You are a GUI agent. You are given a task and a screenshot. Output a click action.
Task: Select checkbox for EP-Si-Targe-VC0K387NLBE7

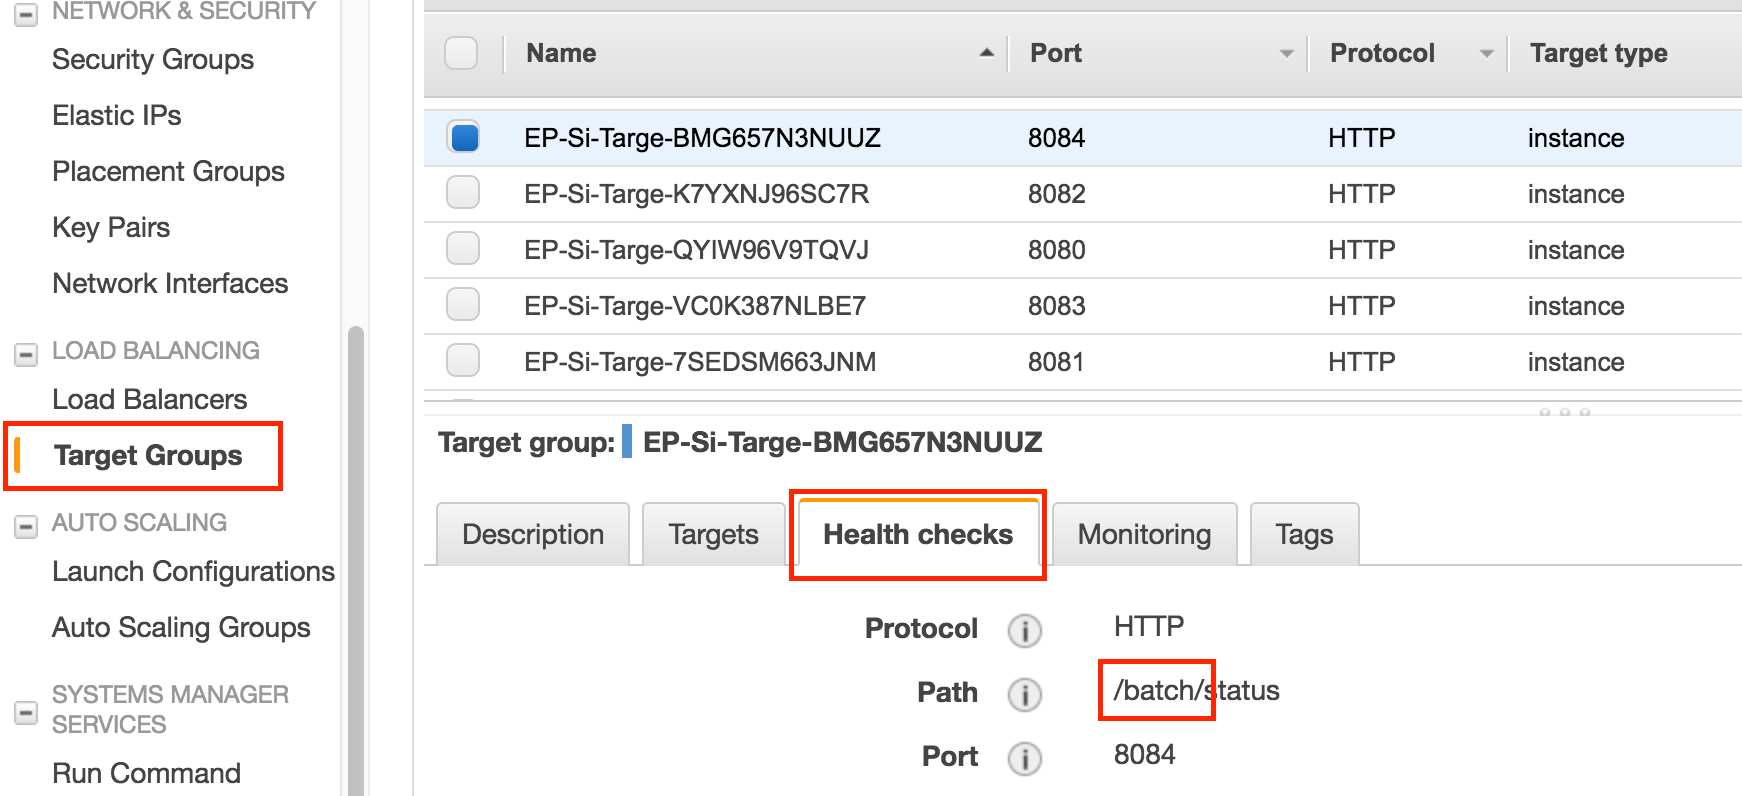pos(463,304)
